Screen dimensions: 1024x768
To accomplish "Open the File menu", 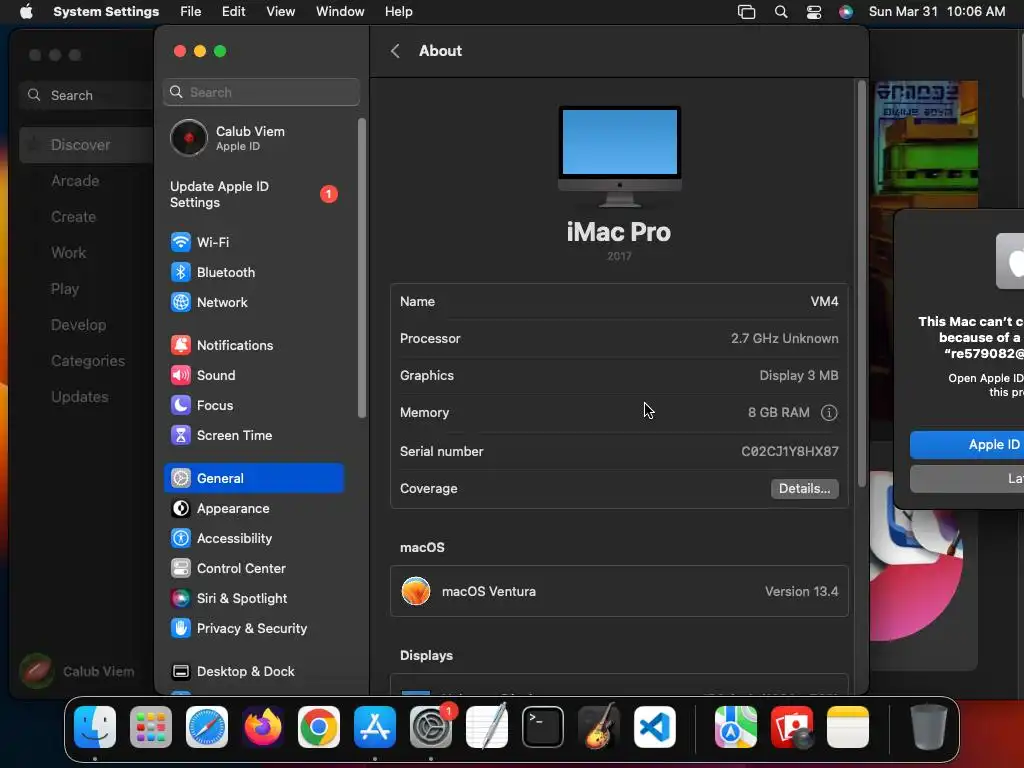I will [191, 12].
